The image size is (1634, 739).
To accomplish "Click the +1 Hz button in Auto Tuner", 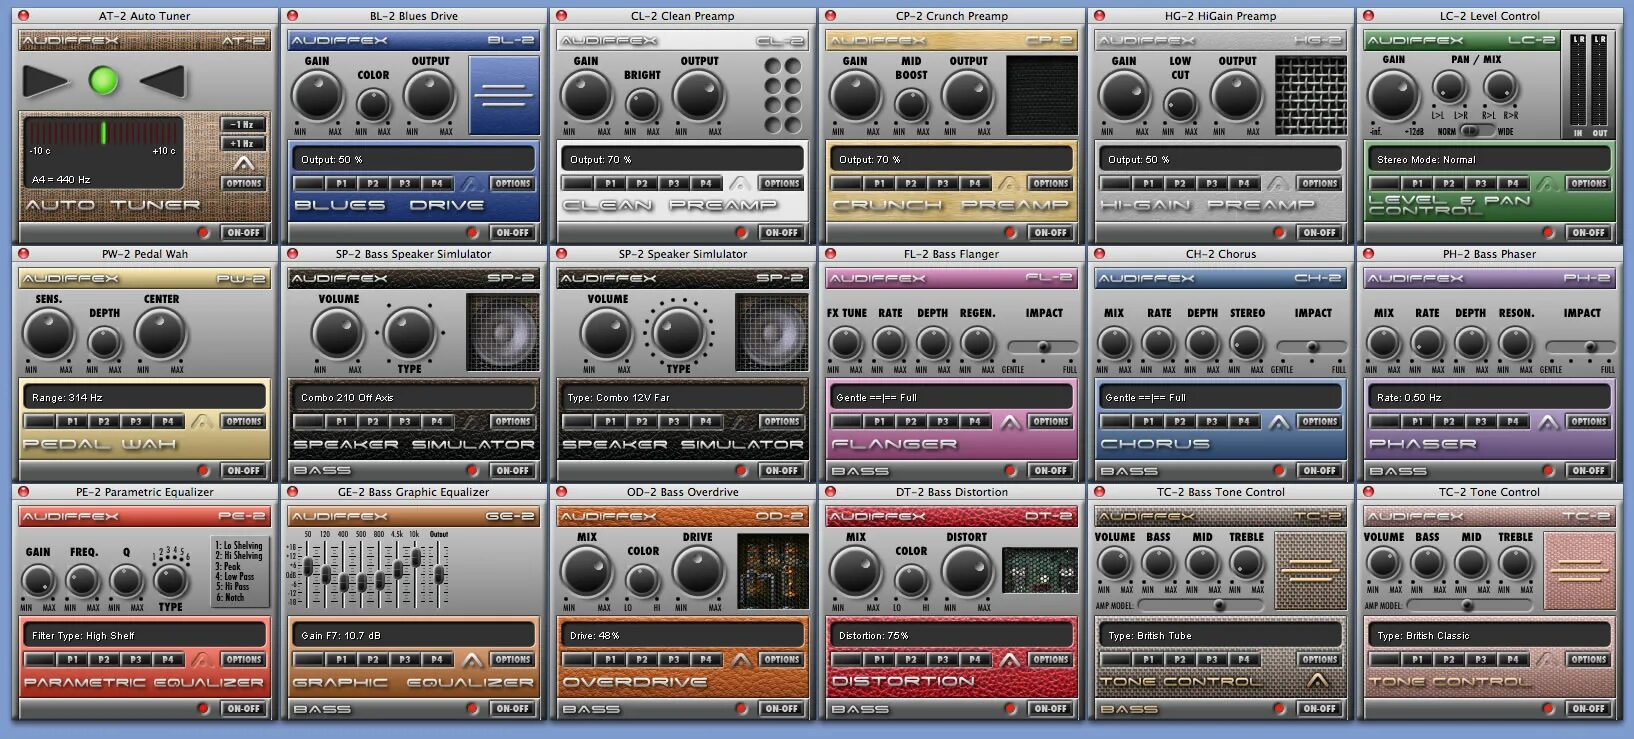I will (244, 144).
